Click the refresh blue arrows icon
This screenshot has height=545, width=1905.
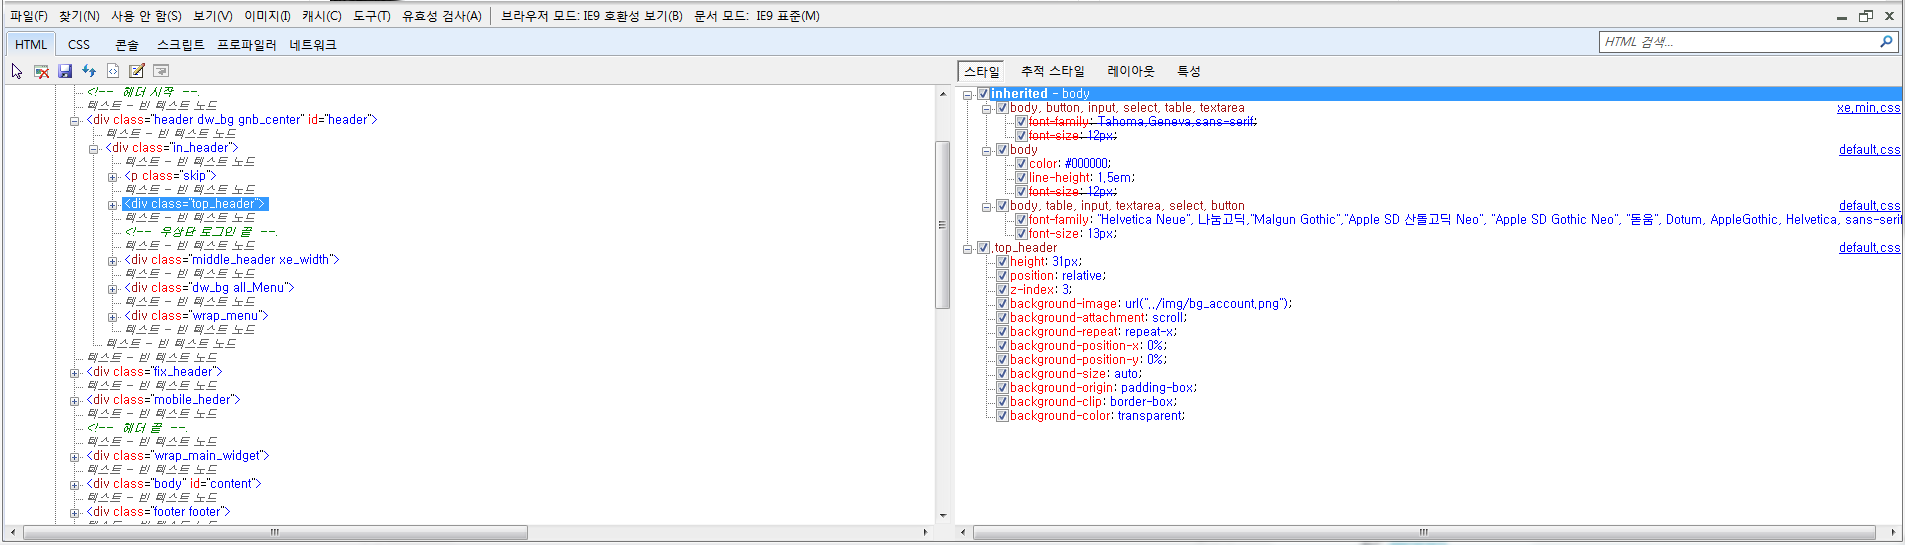(x=89, y=71)
